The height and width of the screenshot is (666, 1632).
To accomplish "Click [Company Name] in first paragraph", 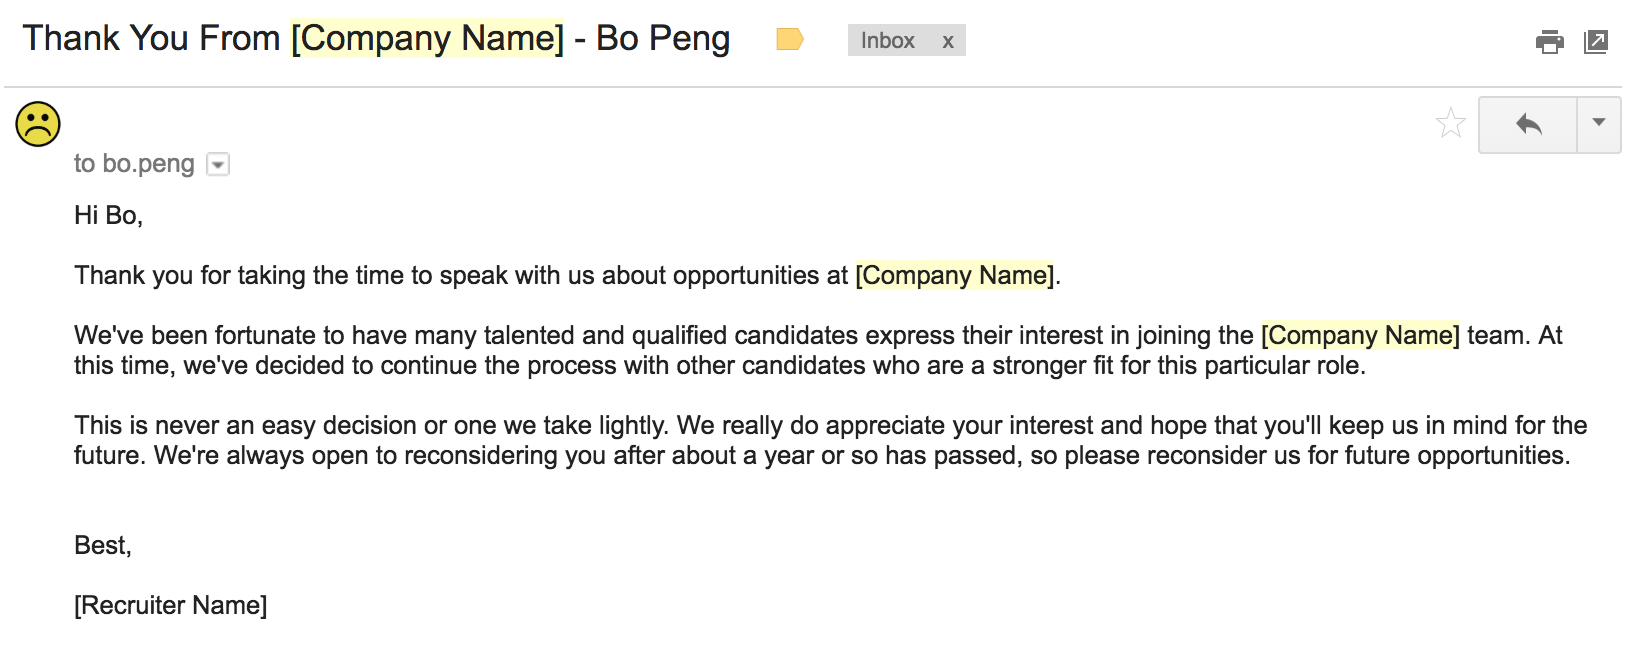I will (x=955, y=275).
